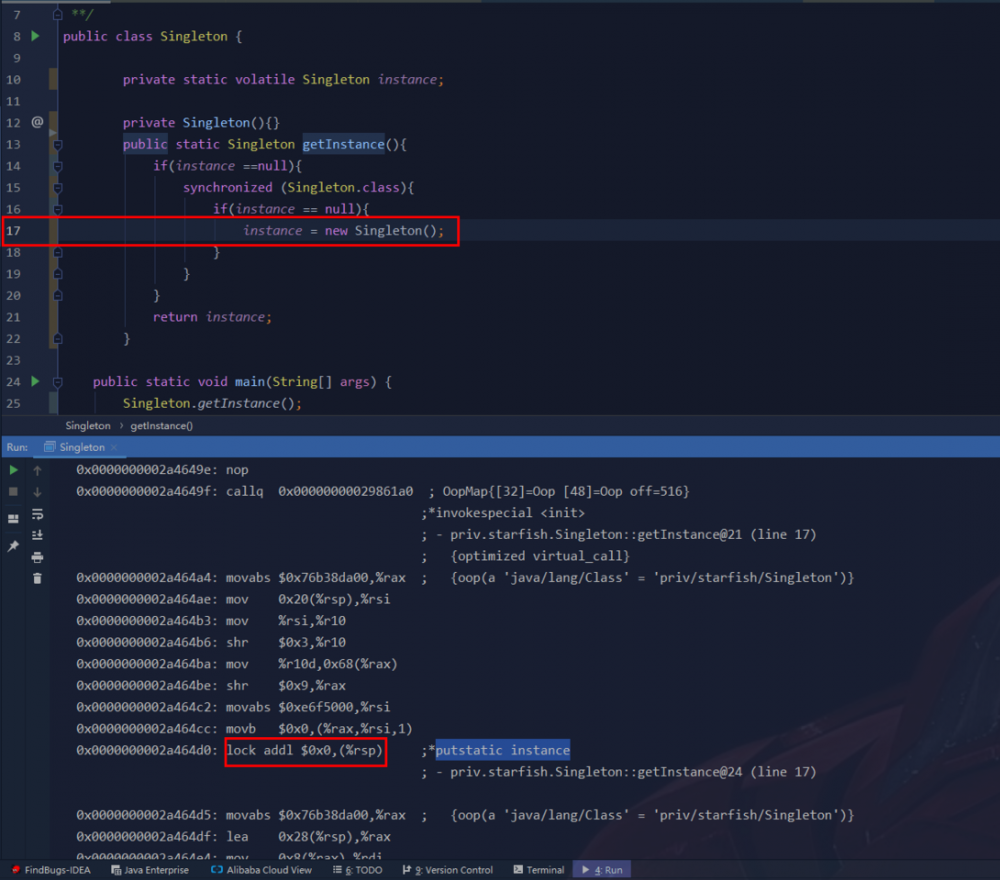Click highlighted 'putstatic instance' comment in console
Viewport: 1000px width, 880px height.
503,750
